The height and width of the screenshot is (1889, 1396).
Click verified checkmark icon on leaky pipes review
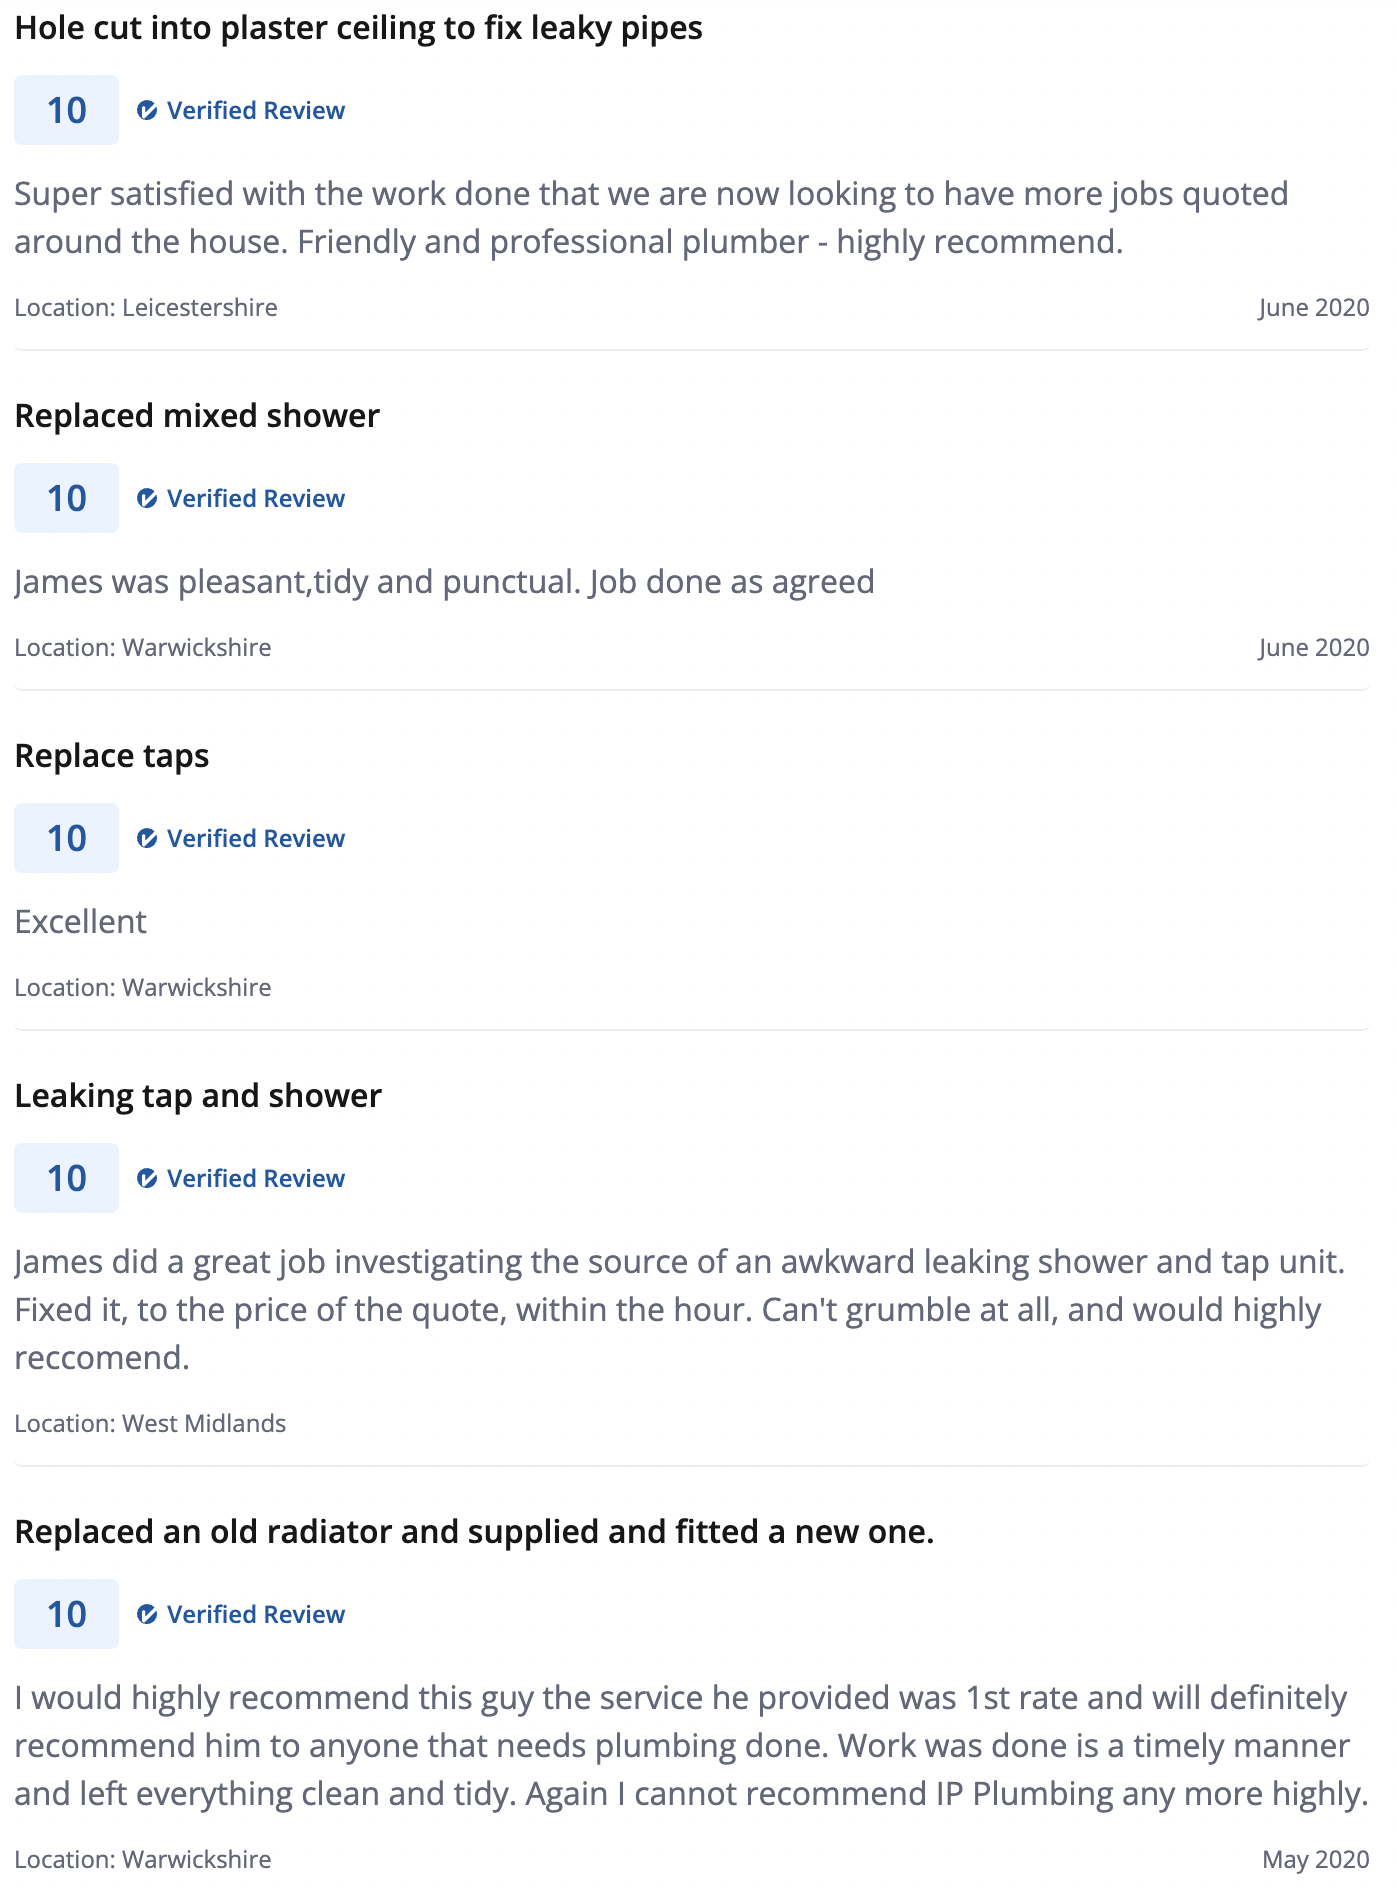pos(147,110)
